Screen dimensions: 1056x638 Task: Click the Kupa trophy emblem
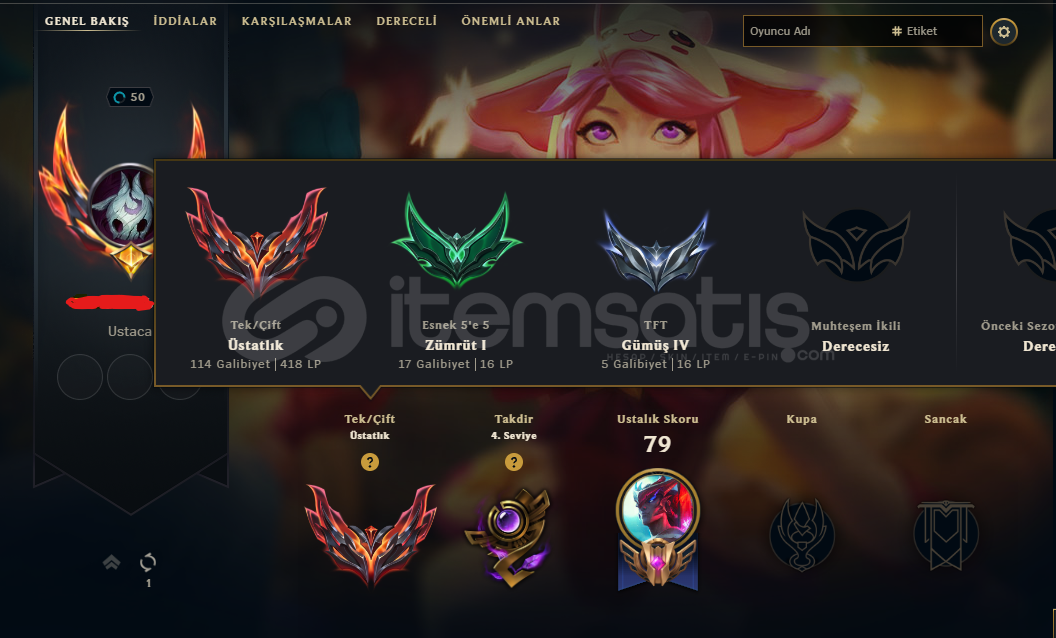tap(802, 535)
